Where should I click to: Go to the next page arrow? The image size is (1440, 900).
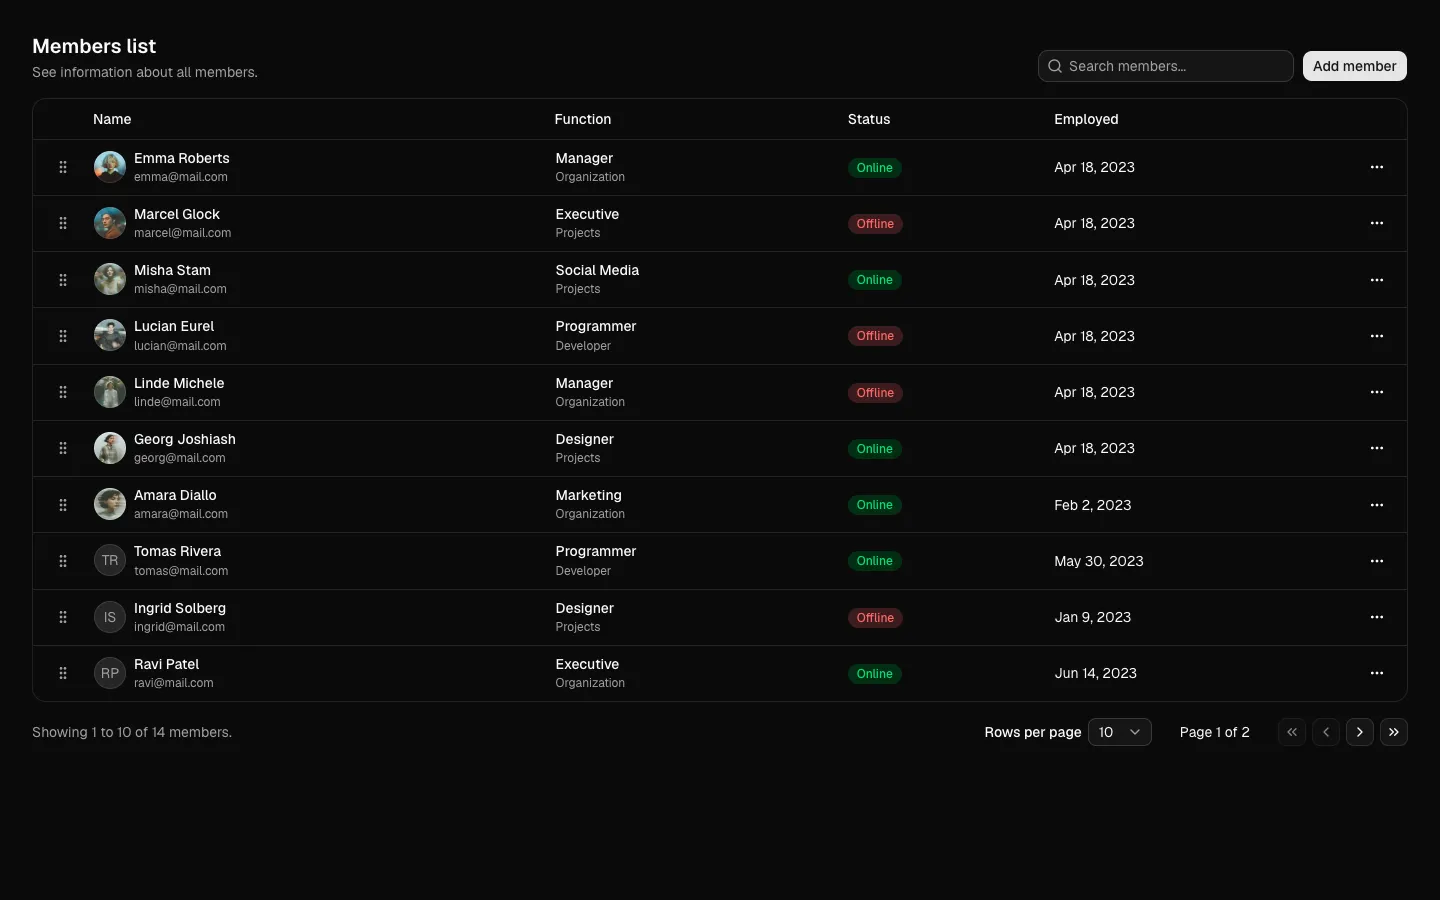(1360, 732)
